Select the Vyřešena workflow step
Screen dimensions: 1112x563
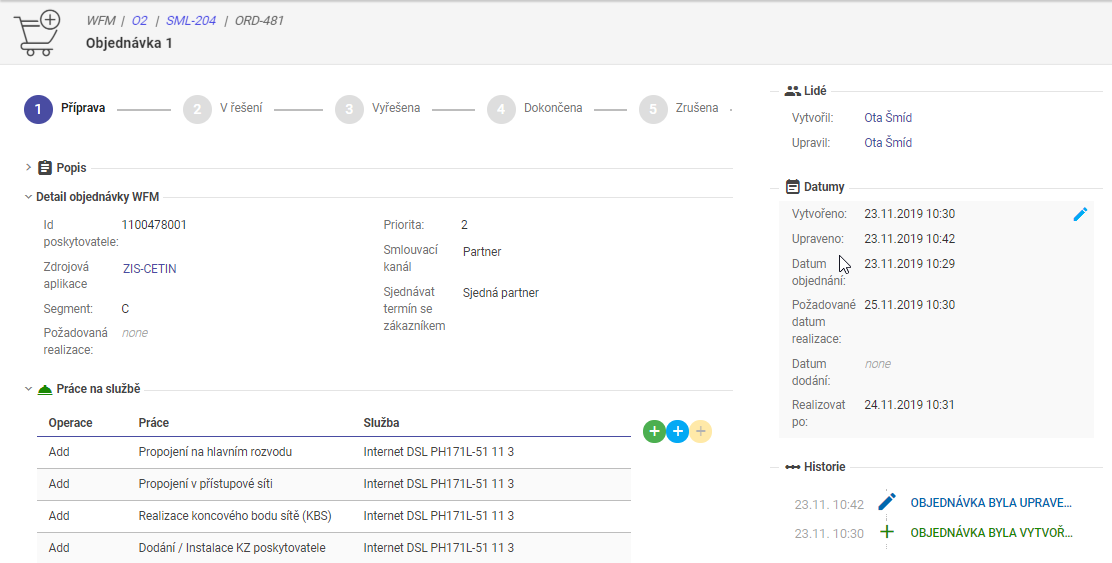(x=377, y=109)
